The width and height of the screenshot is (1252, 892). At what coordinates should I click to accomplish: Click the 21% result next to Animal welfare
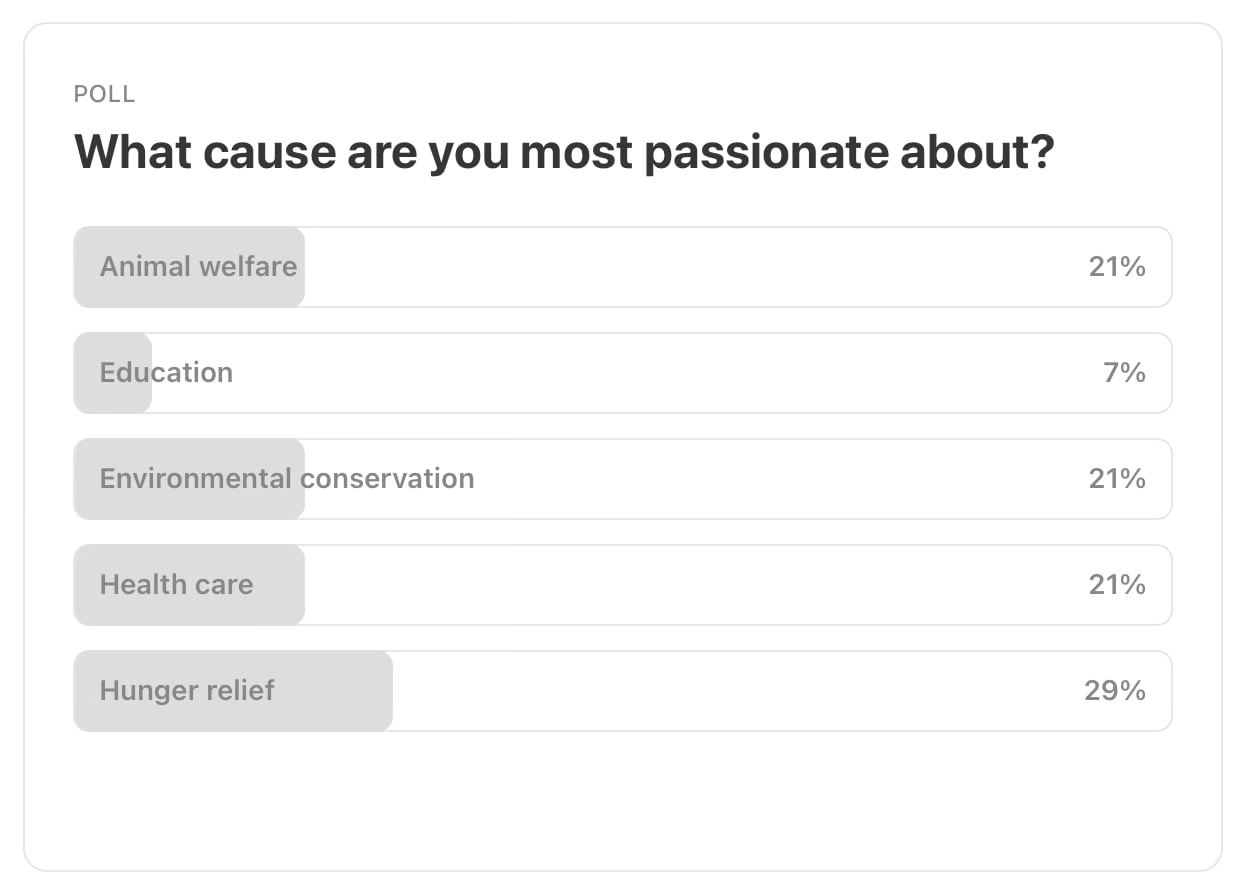coord(1116,266)
